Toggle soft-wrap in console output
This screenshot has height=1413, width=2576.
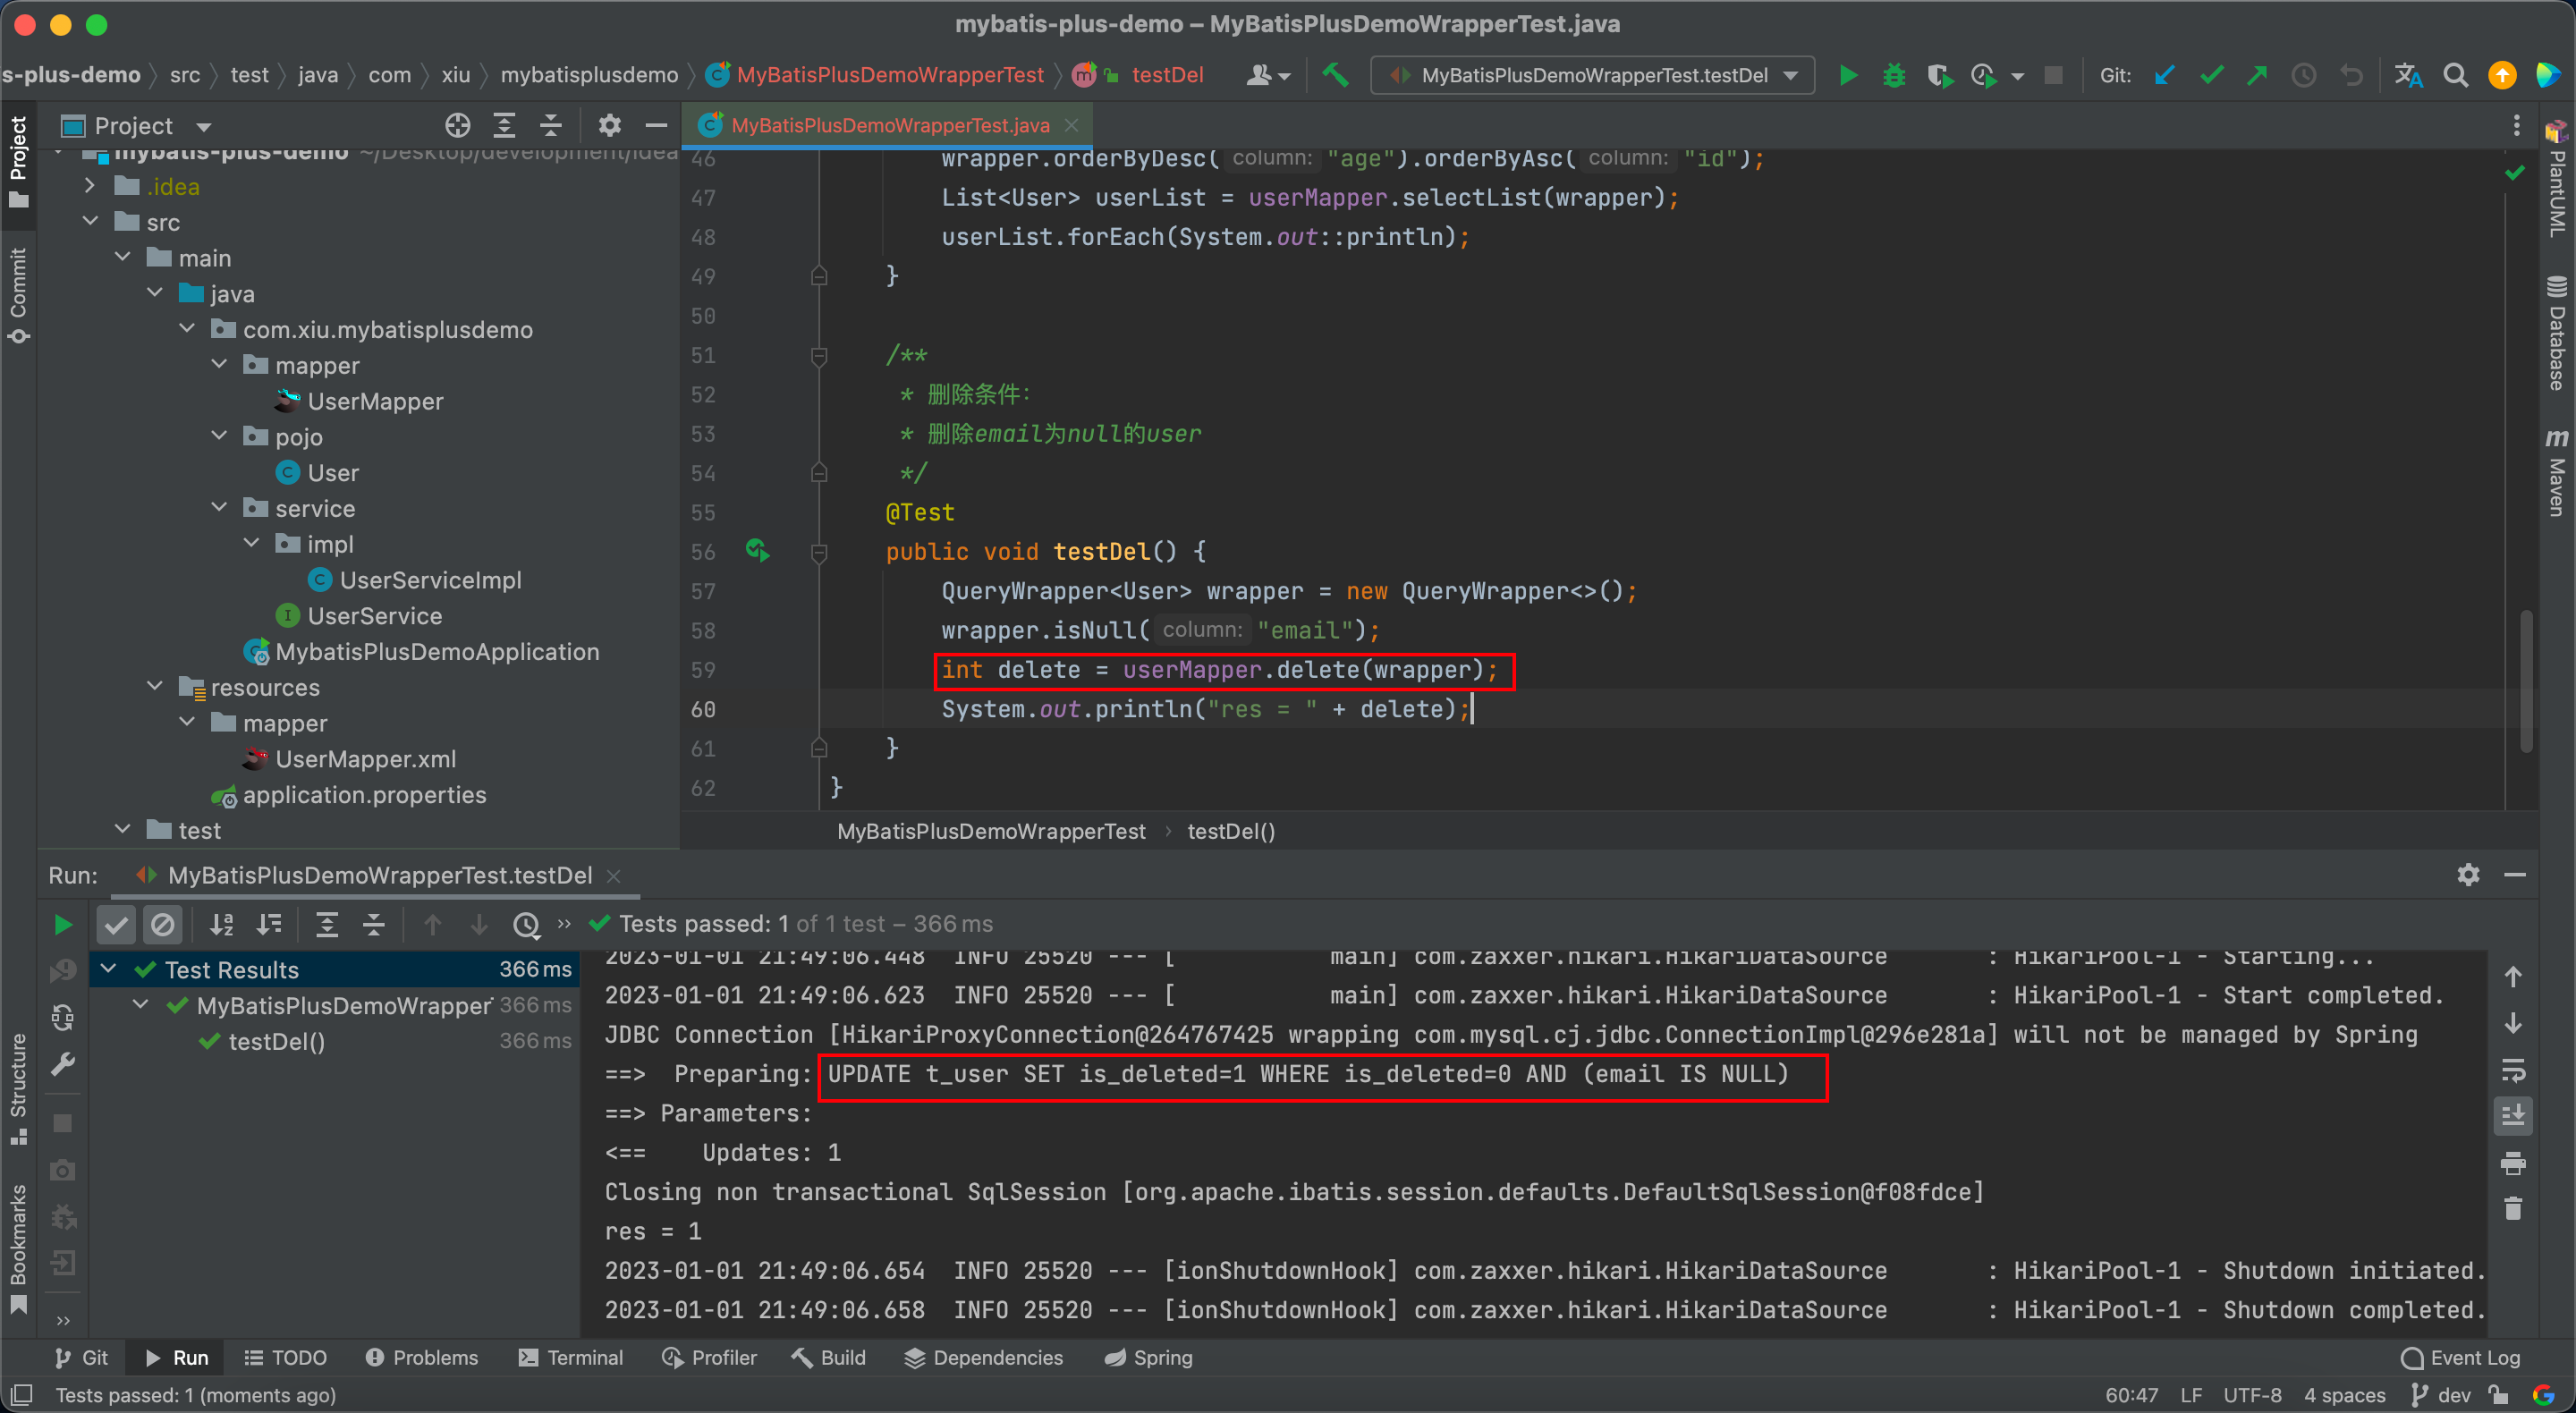pyautogui.click(x=2513, y=1071)
